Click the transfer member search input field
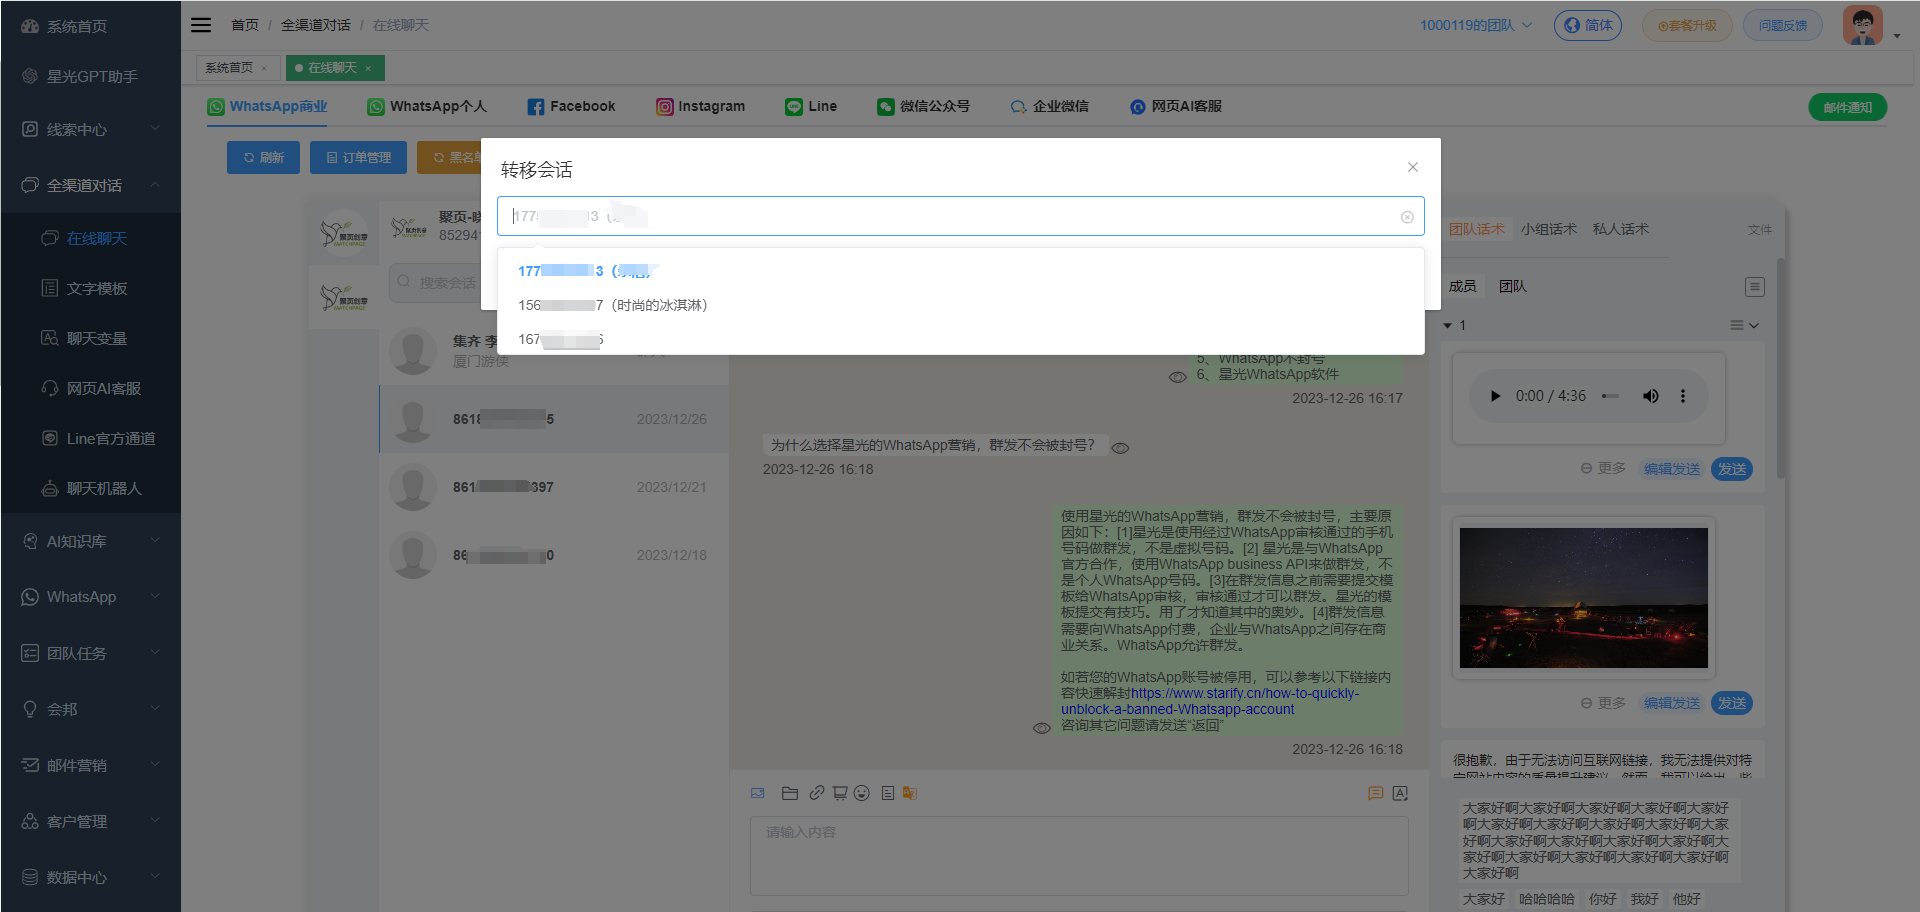 (x=960, y=216)
